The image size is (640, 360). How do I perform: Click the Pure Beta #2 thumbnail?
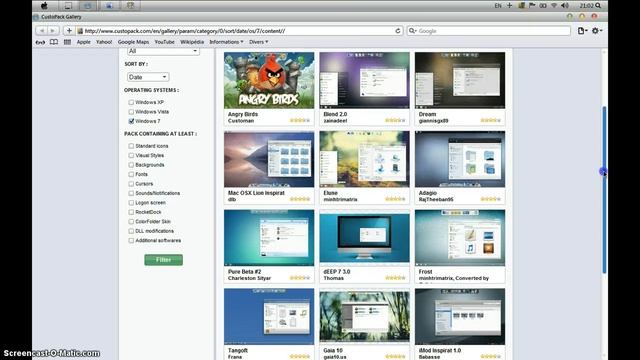tap(269, 238)
